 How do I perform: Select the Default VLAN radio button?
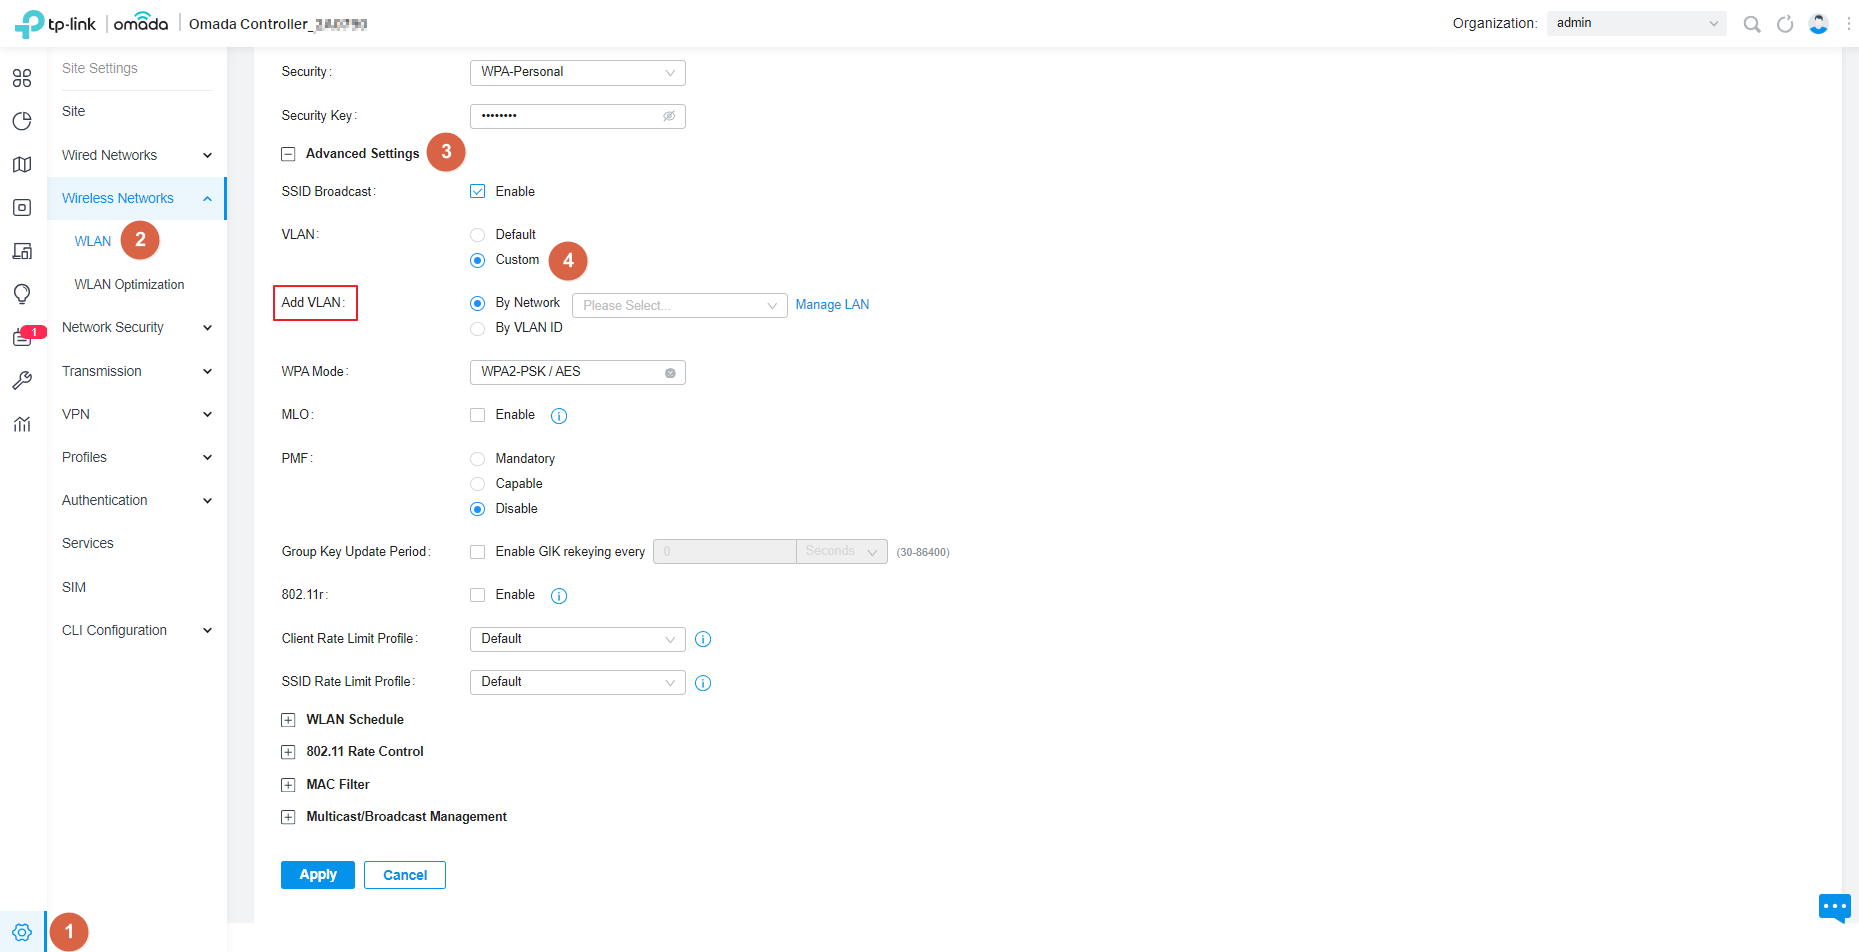(478, 235)
